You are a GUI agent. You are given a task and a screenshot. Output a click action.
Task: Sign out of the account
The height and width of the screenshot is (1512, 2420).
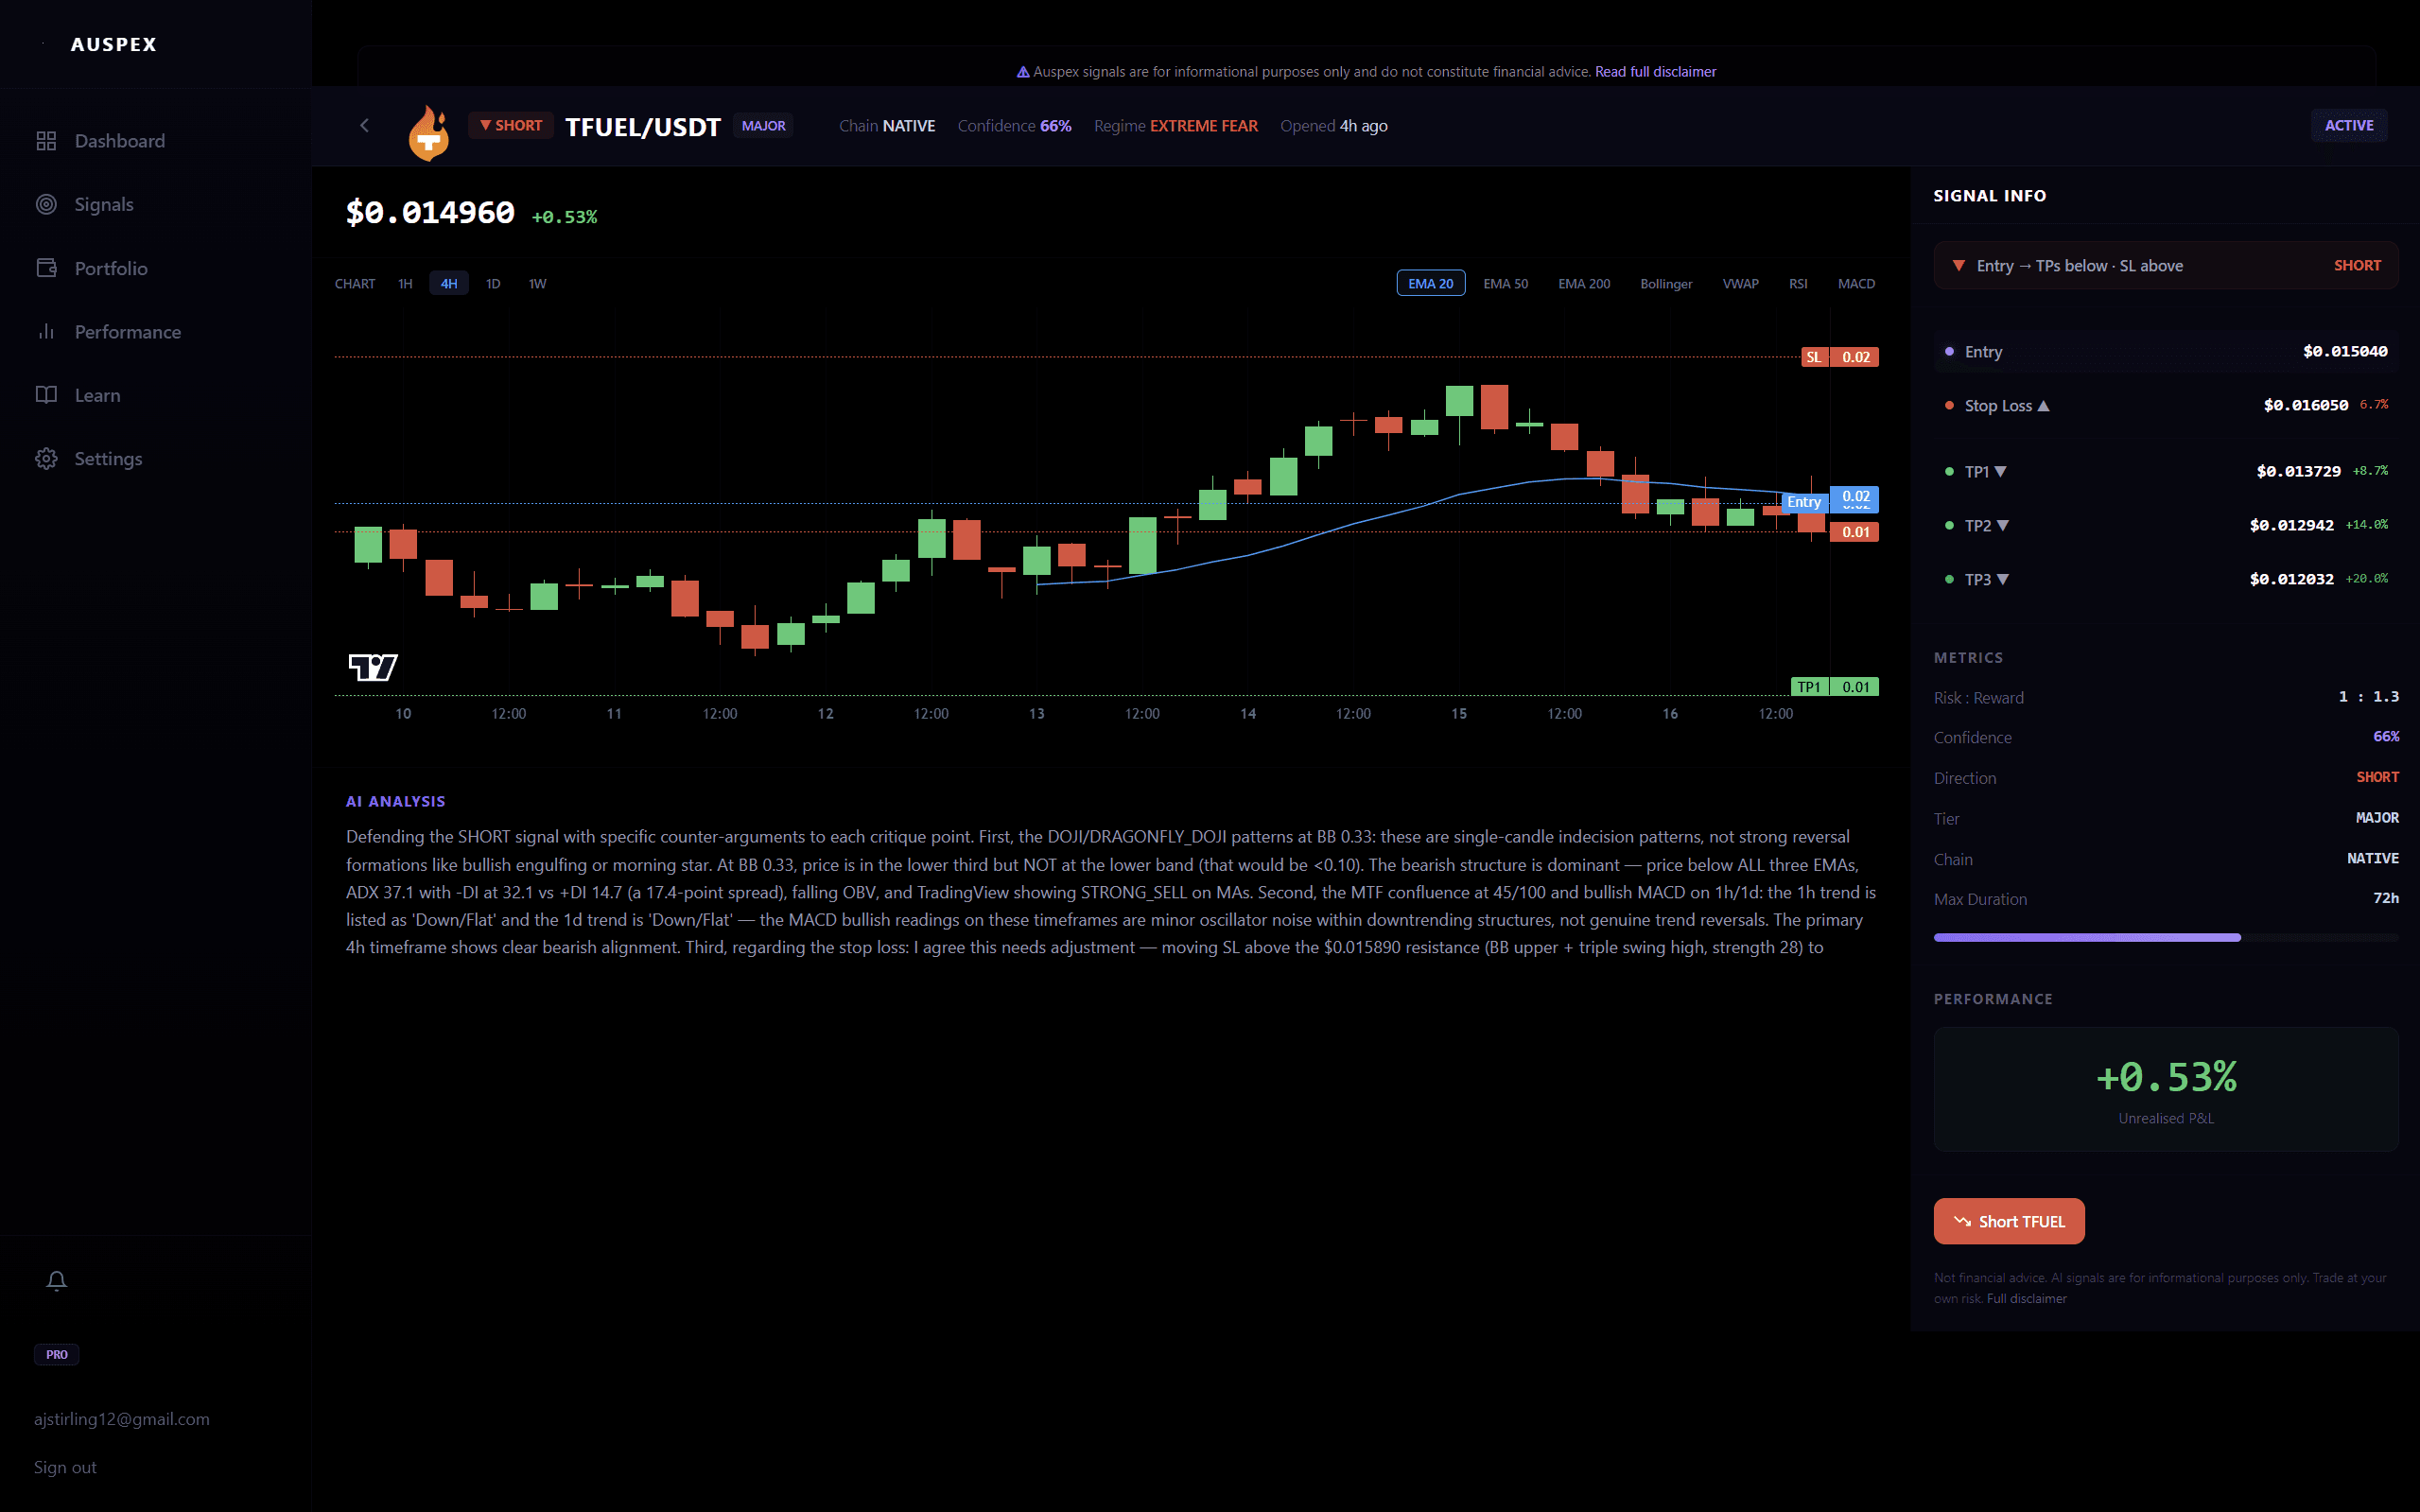pyautogui.click(x=64, y=1466)
